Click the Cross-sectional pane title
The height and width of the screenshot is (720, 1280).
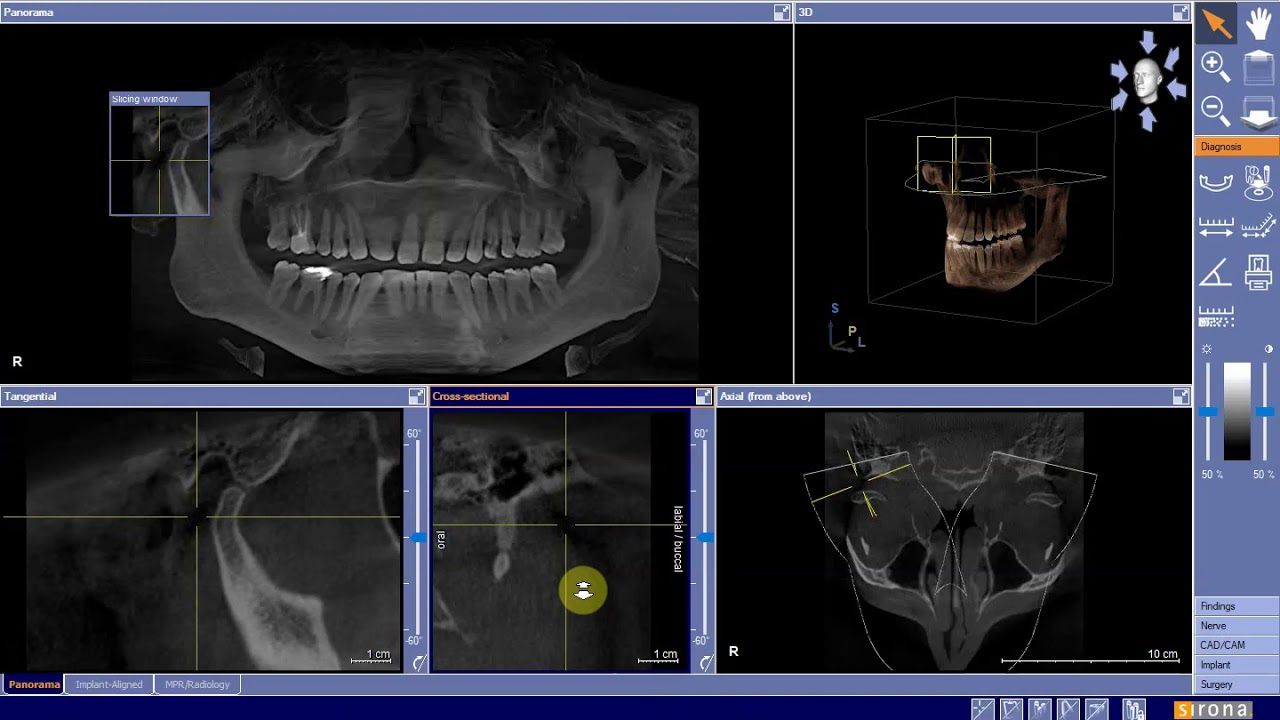pos(470,397)
